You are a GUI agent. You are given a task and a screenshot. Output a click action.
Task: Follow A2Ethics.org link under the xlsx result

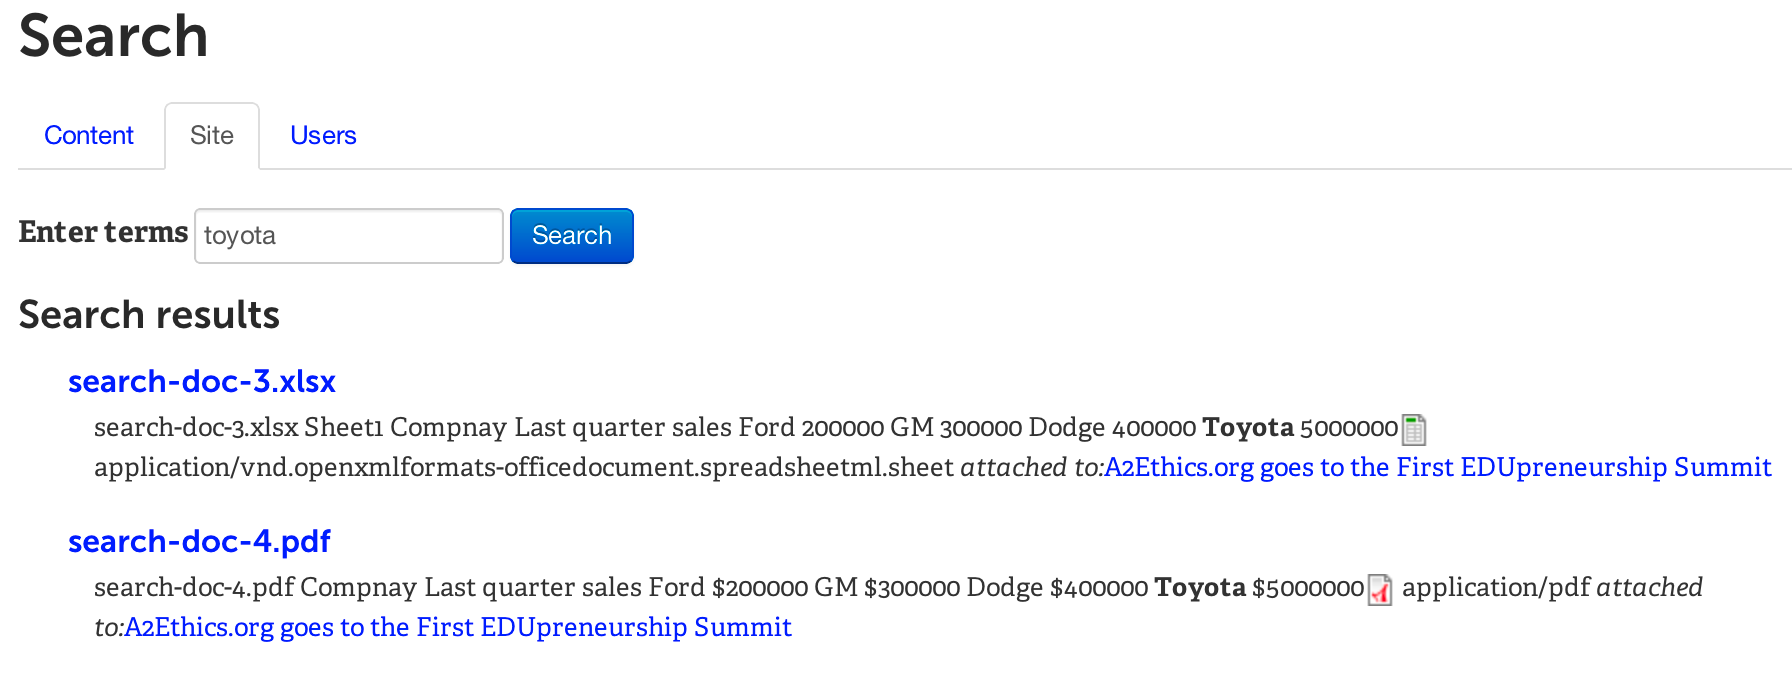click(1438, 467)
